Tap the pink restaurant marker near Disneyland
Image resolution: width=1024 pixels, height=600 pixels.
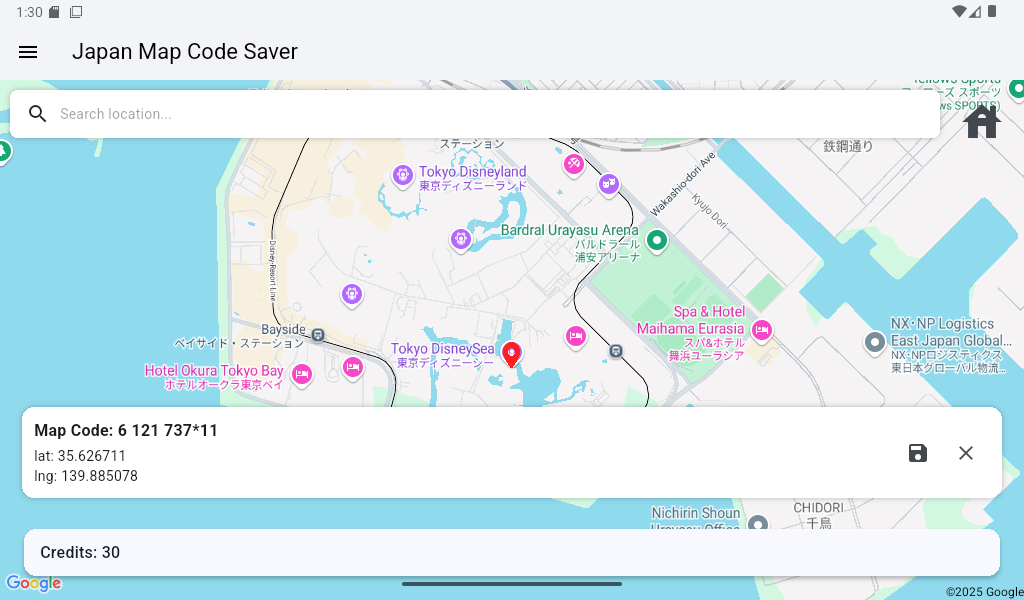coord(574,164)
